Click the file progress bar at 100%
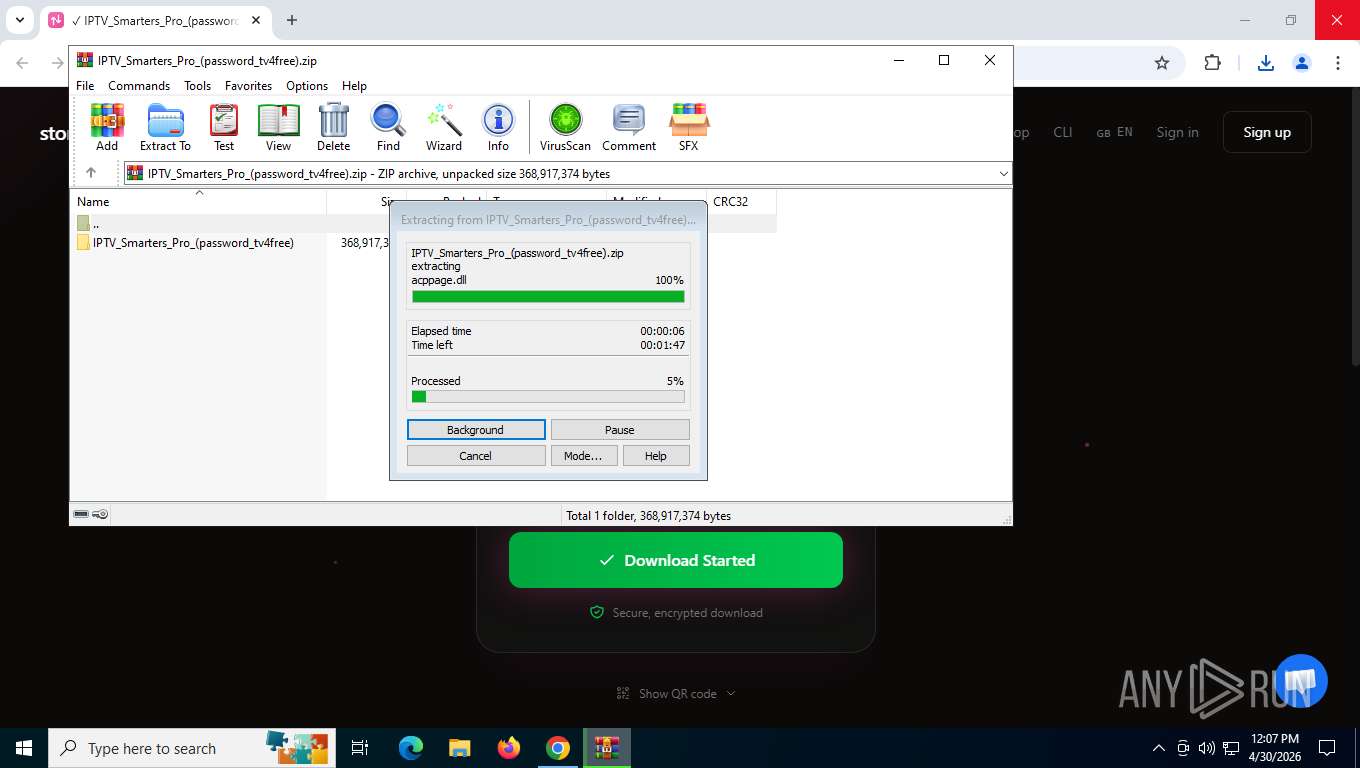The image size is (1360, 768). 548,297
